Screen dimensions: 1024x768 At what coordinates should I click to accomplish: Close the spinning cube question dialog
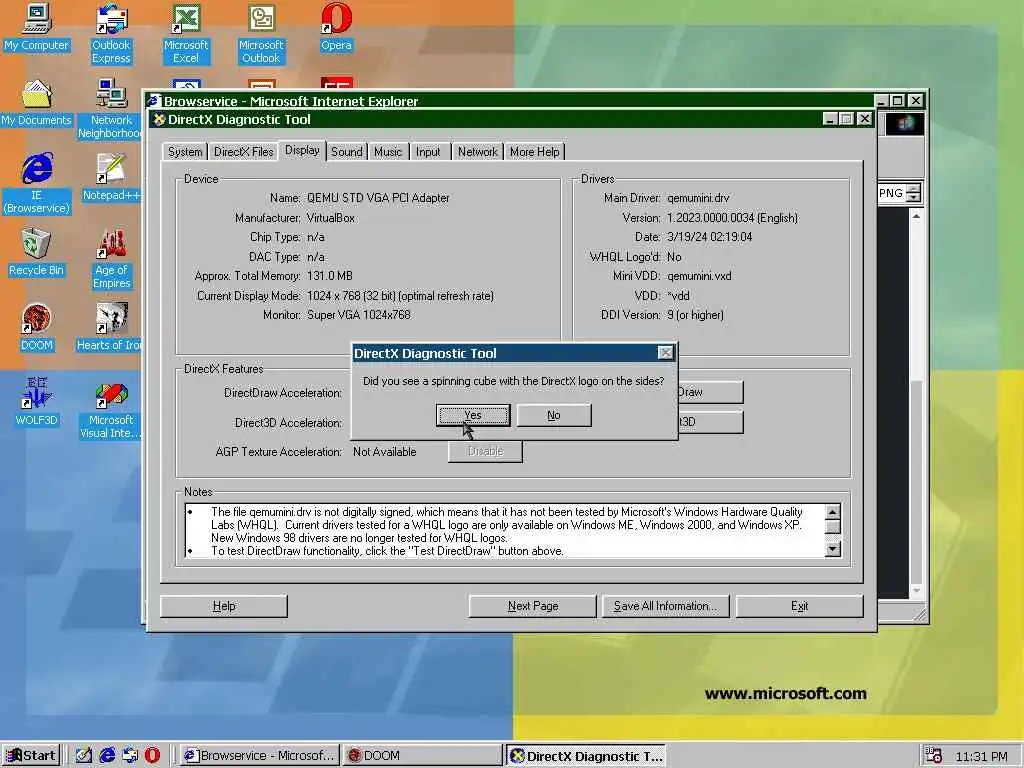[665, 353]
